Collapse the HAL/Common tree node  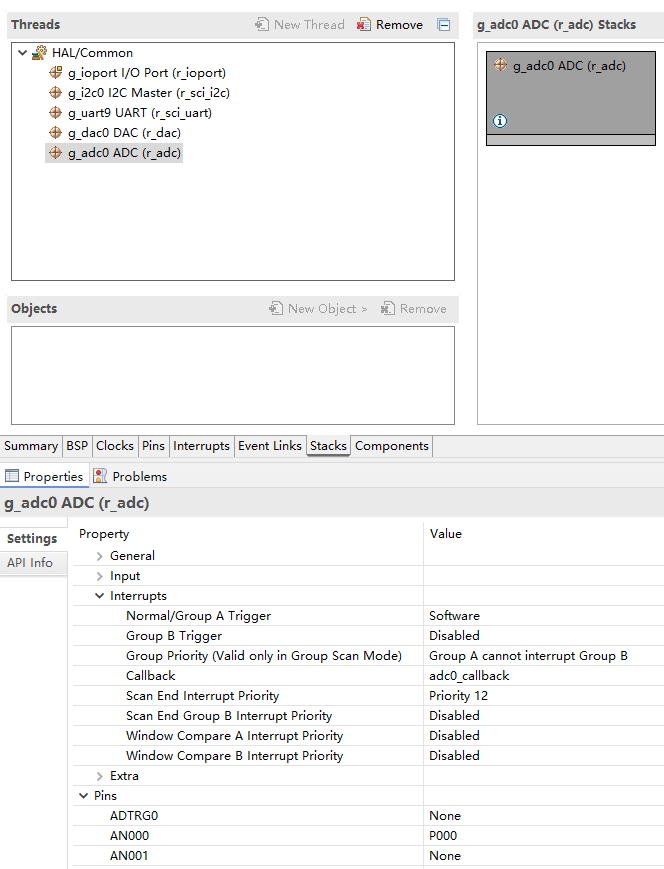tap(23, 53)
